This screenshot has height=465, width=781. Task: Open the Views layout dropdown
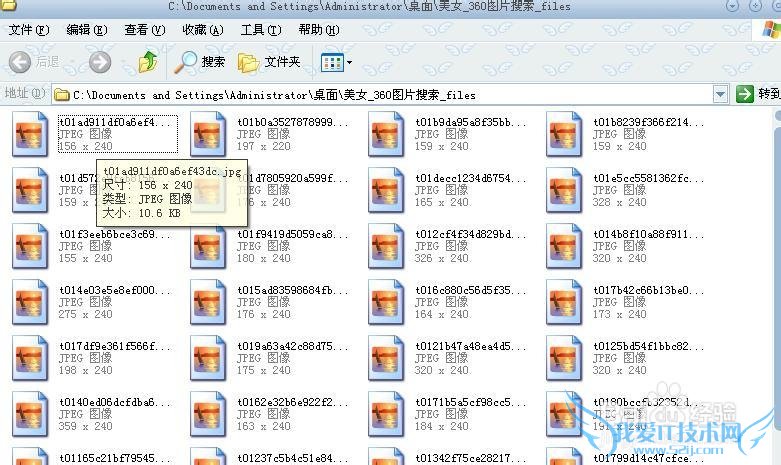(336, 63)
